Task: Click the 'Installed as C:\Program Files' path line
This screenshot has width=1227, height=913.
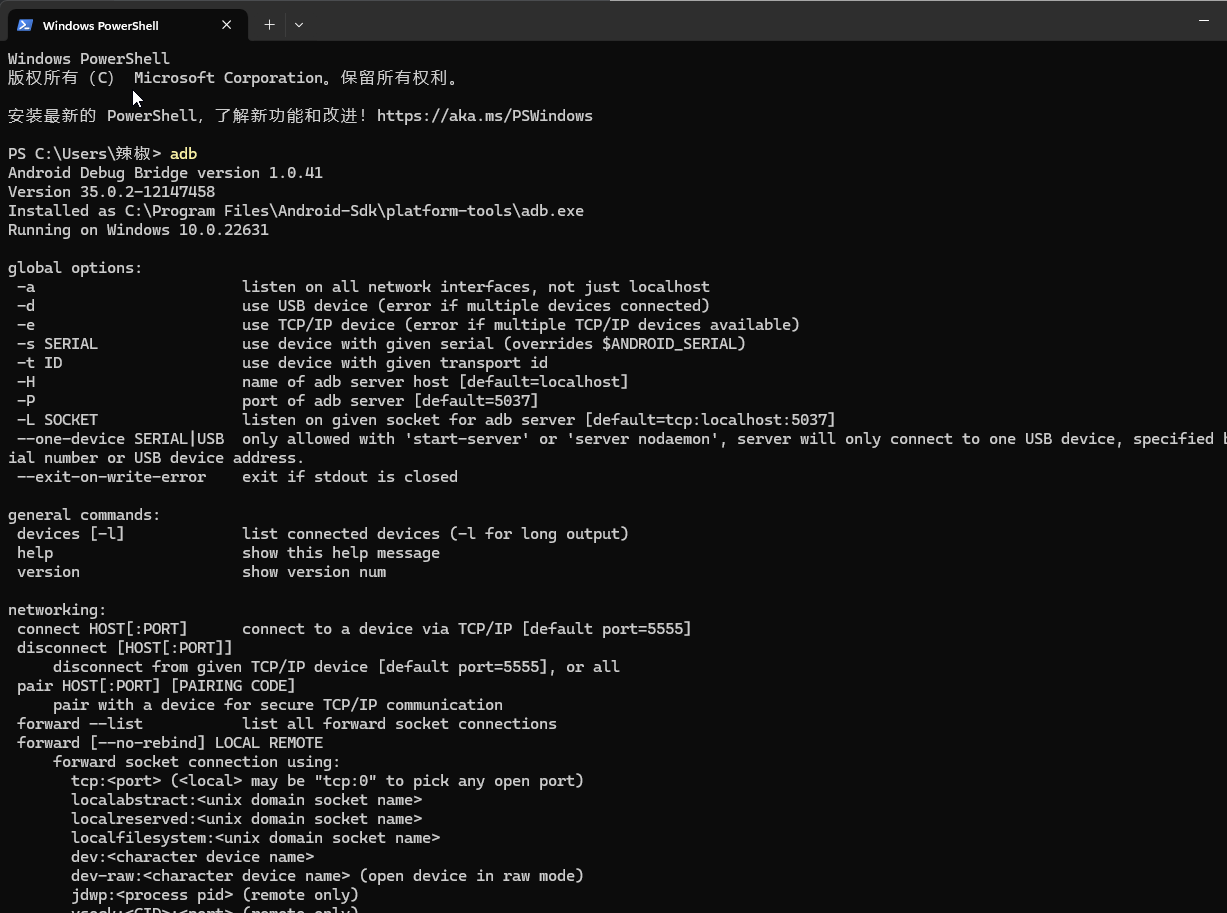Action: coord(296,211)
